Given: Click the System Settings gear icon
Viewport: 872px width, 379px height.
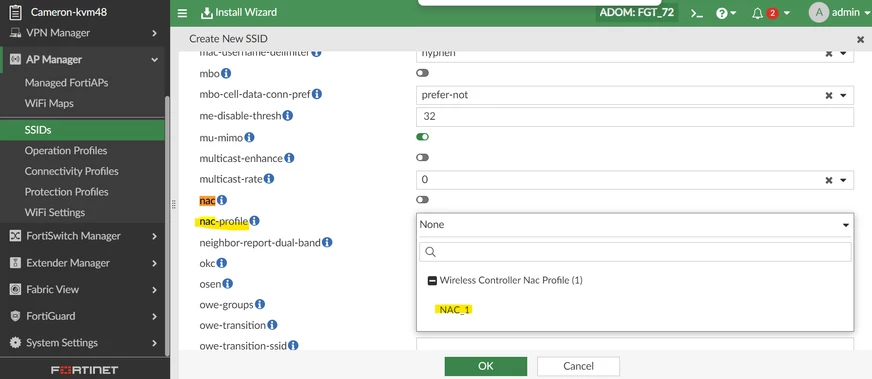Looking at the screenshot, I should 16,343.
